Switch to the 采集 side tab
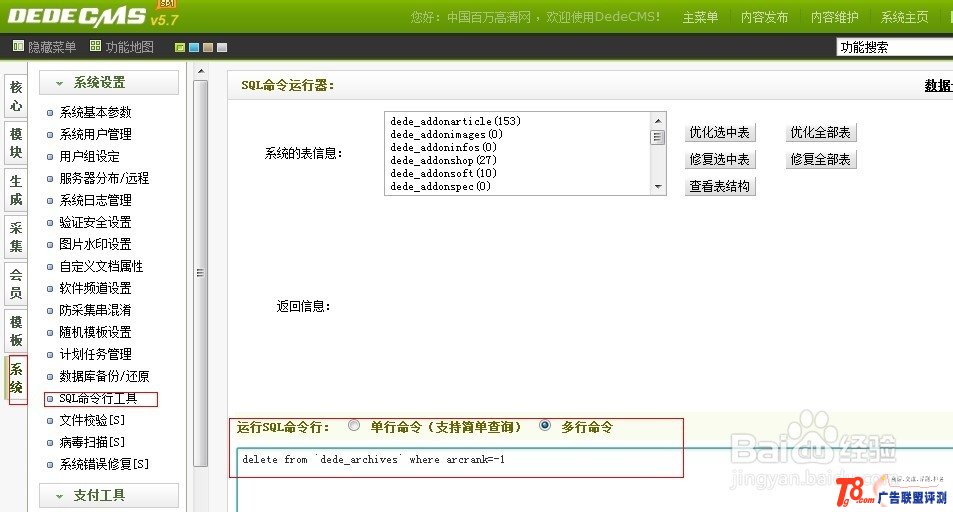This screenshot has width=953, height=512. [16, 237]
